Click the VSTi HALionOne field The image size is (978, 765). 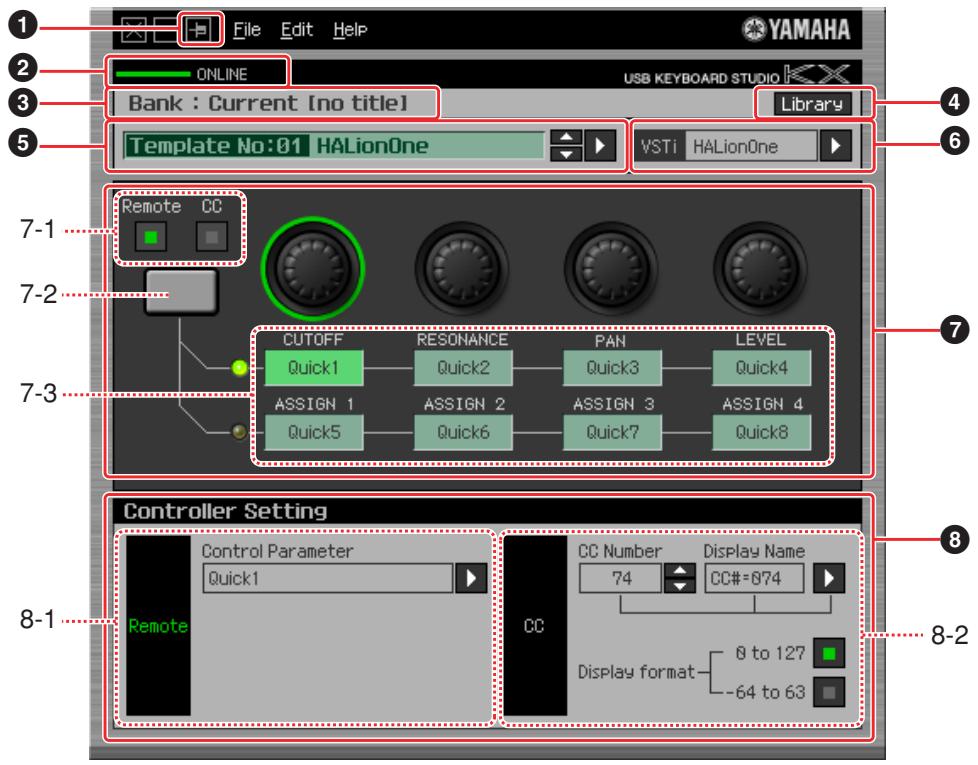pos(751,147)
